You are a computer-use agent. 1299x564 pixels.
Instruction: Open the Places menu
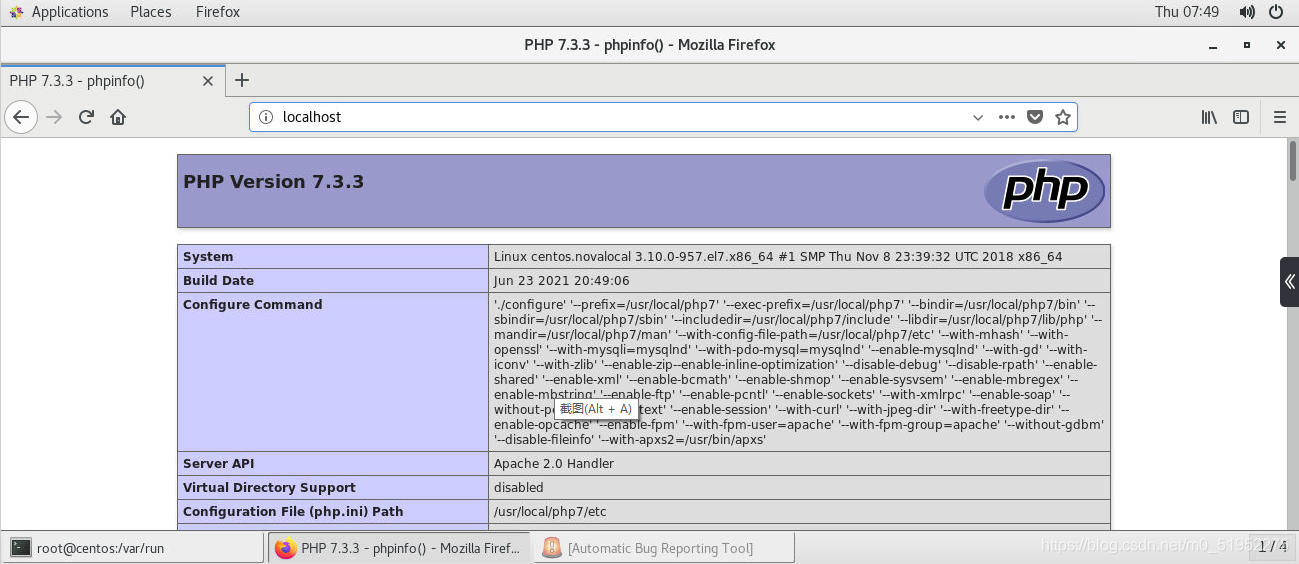tap(150, 12)
